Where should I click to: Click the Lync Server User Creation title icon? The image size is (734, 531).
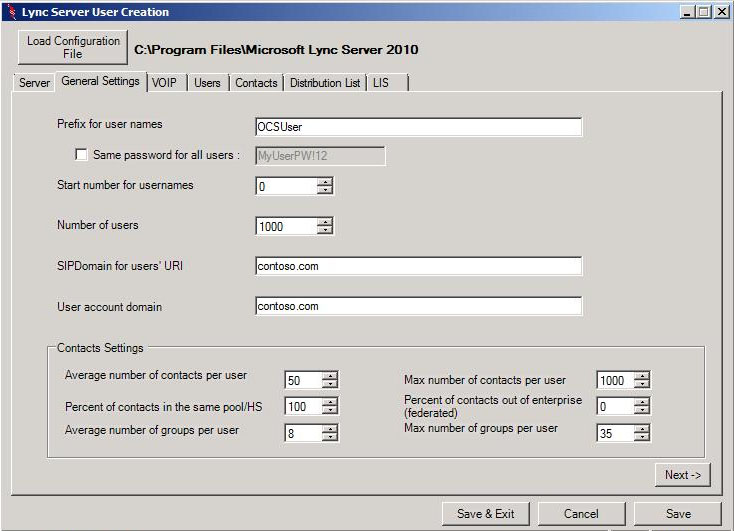click(x=12, y=12)
